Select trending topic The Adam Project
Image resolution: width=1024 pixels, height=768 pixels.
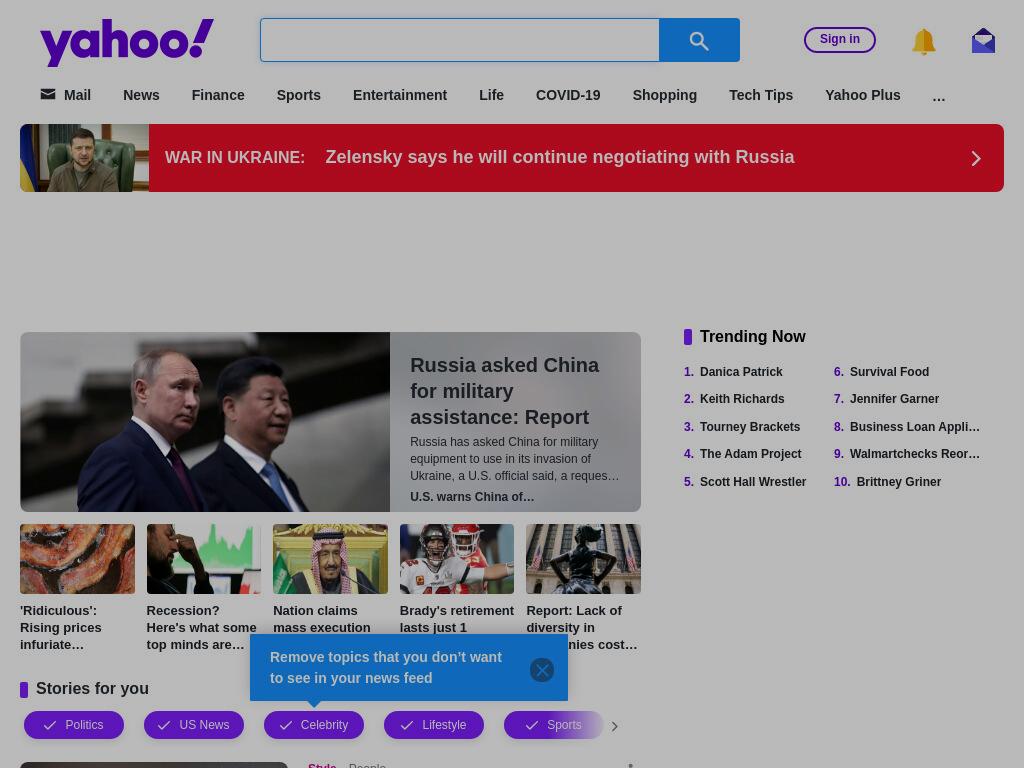point(750,454)
